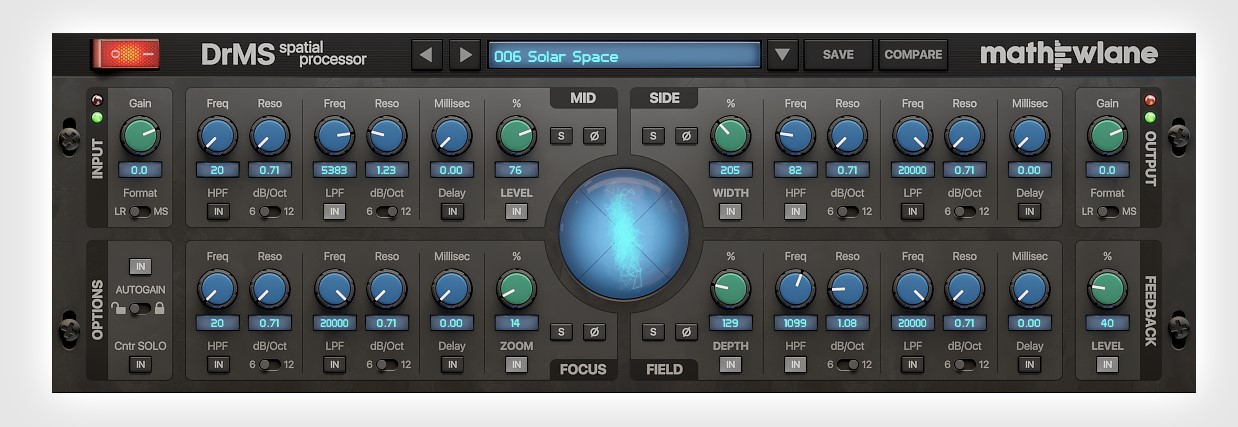Enable the Mid LEVEL IN button
Screen dimensions: 1238x427
(x=516, y=212)
